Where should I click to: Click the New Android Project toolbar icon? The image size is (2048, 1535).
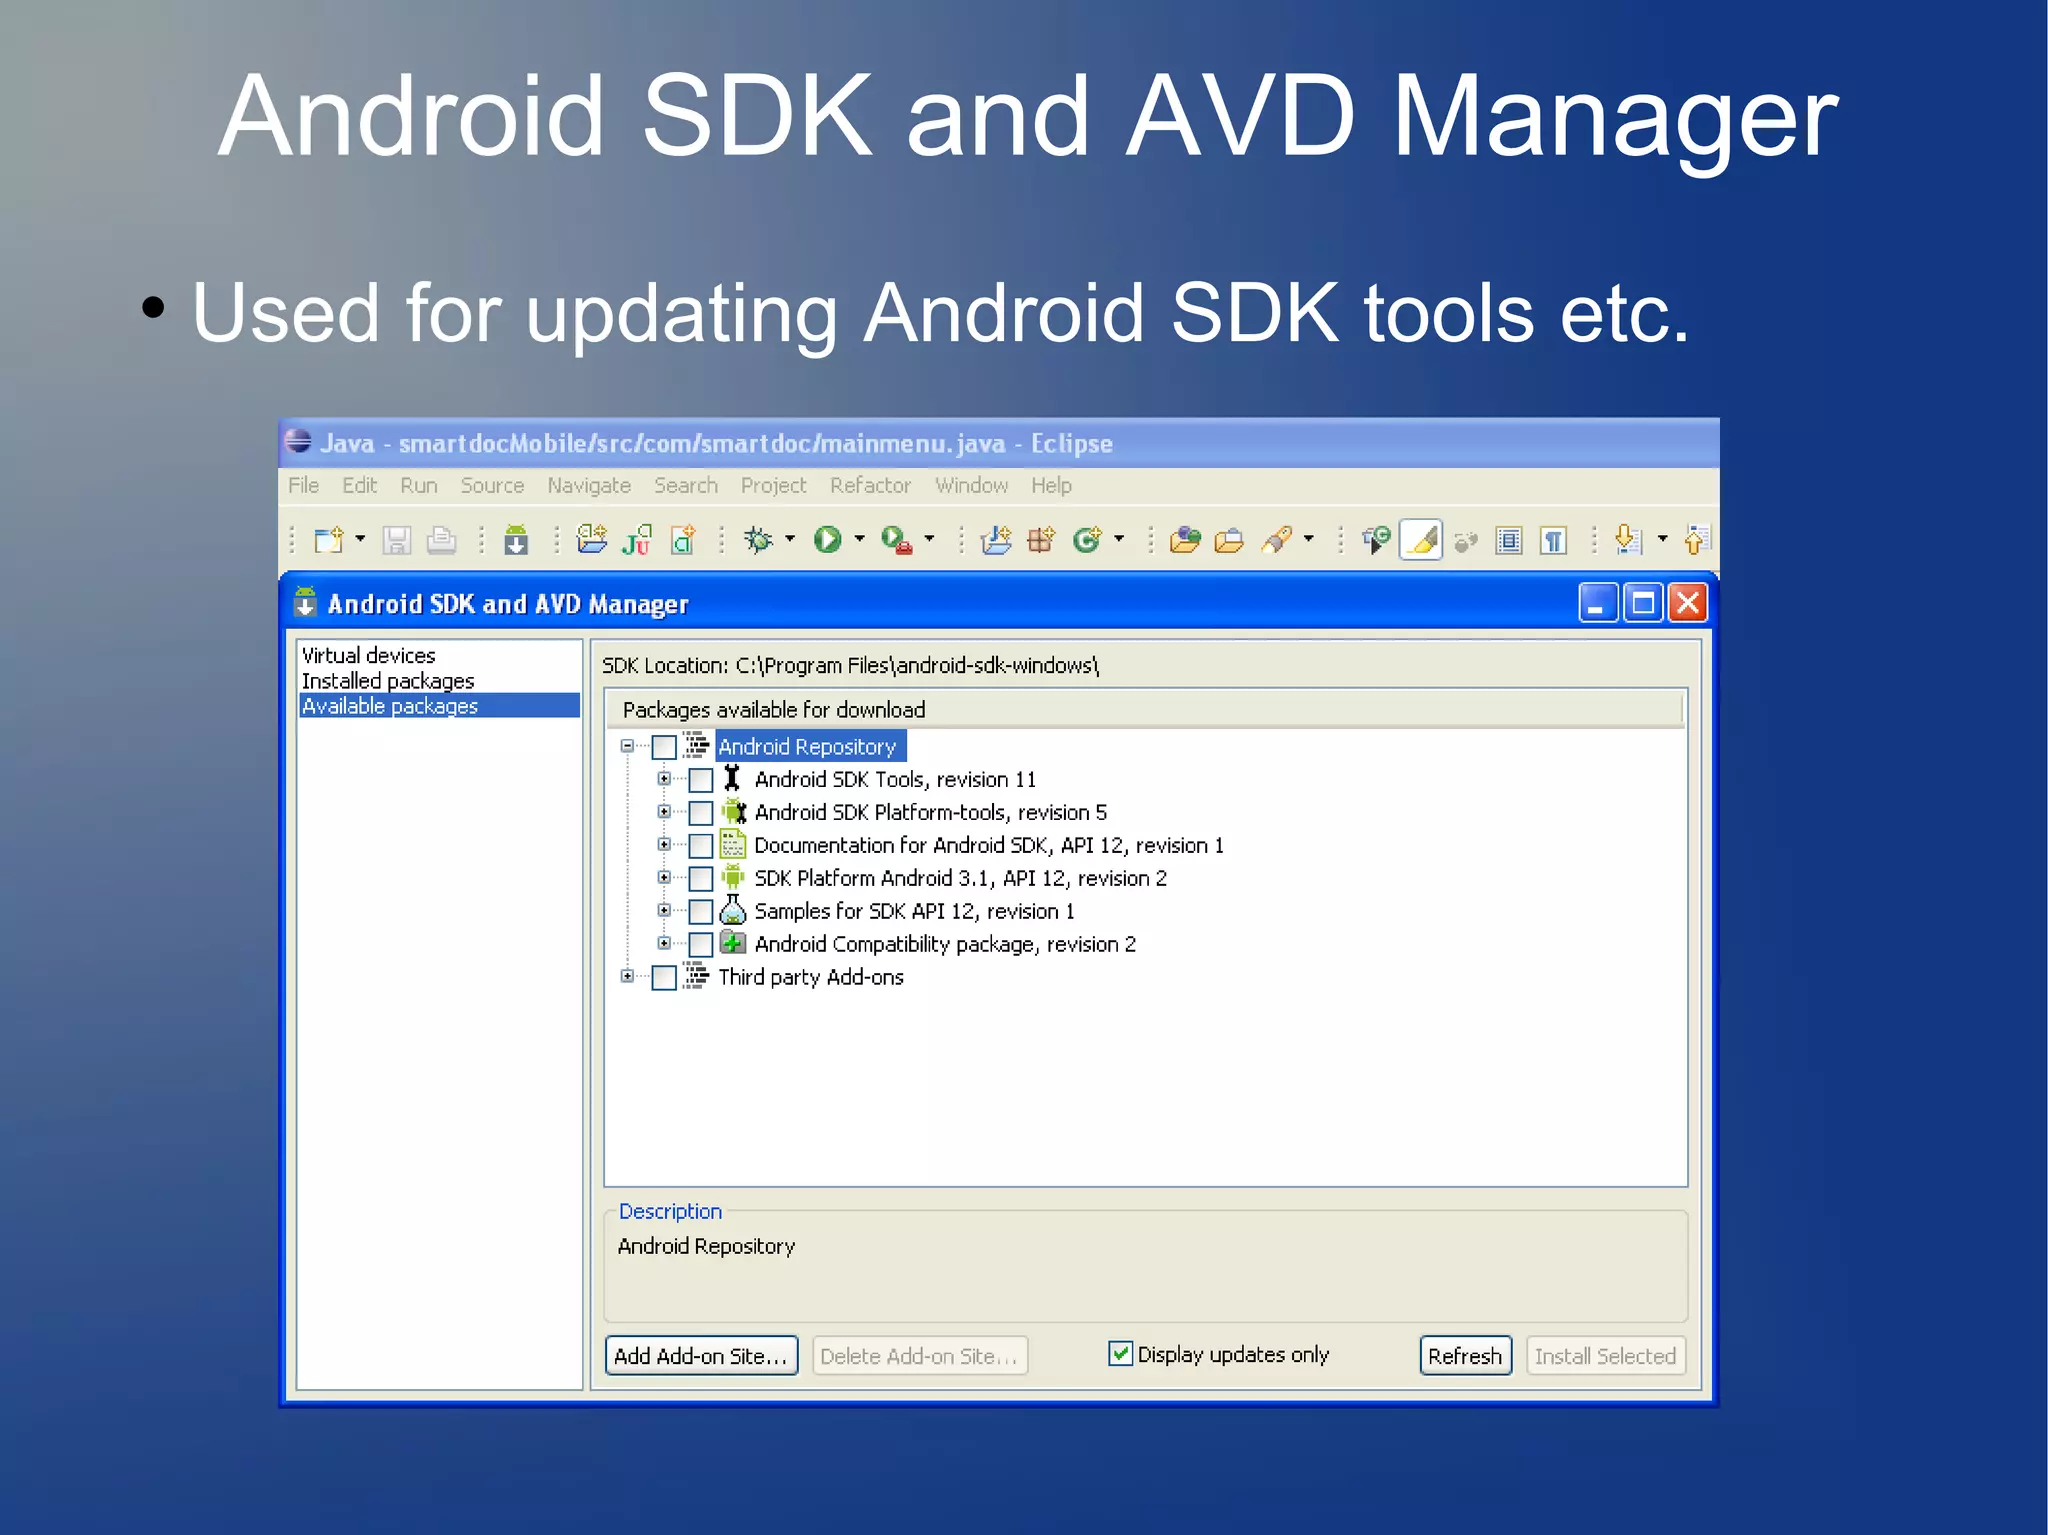[592, 541]
